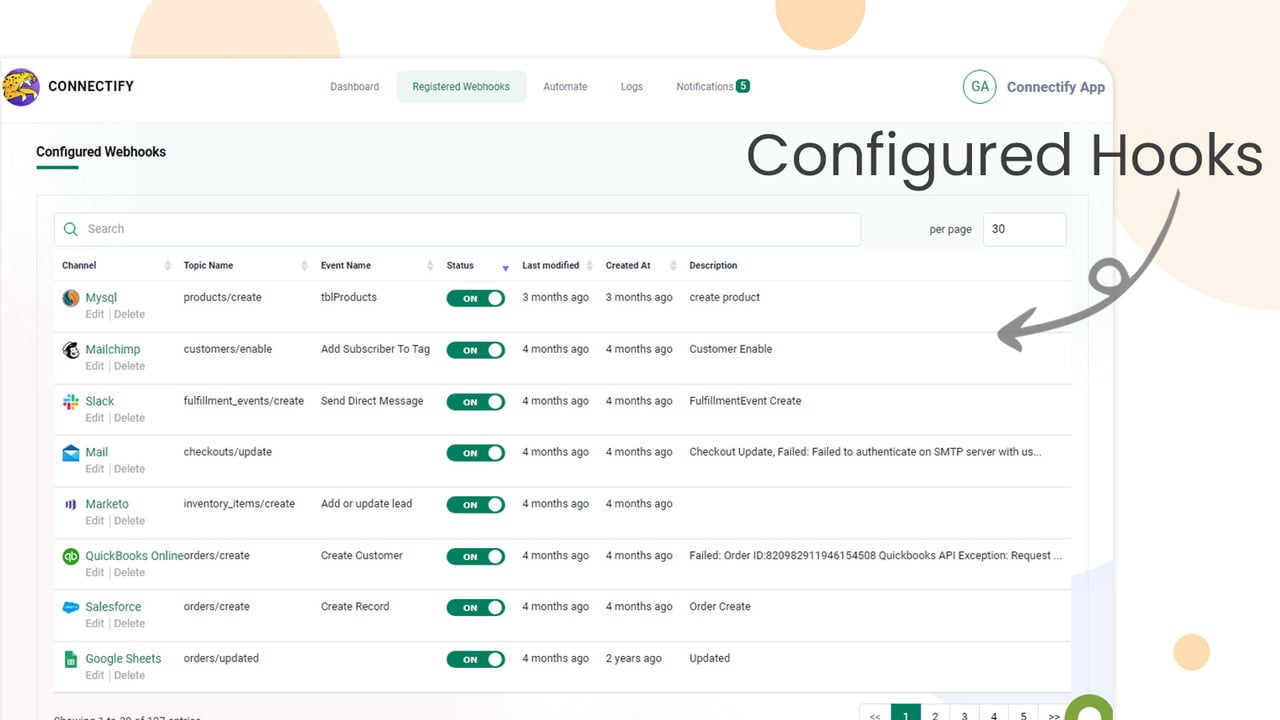
Task: Click the '2 years ago' created cell
Action: click(x=634, y=658)
